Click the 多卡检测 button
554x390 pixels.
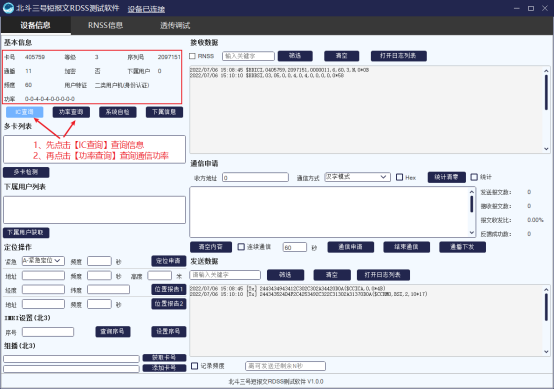(26, 172)
